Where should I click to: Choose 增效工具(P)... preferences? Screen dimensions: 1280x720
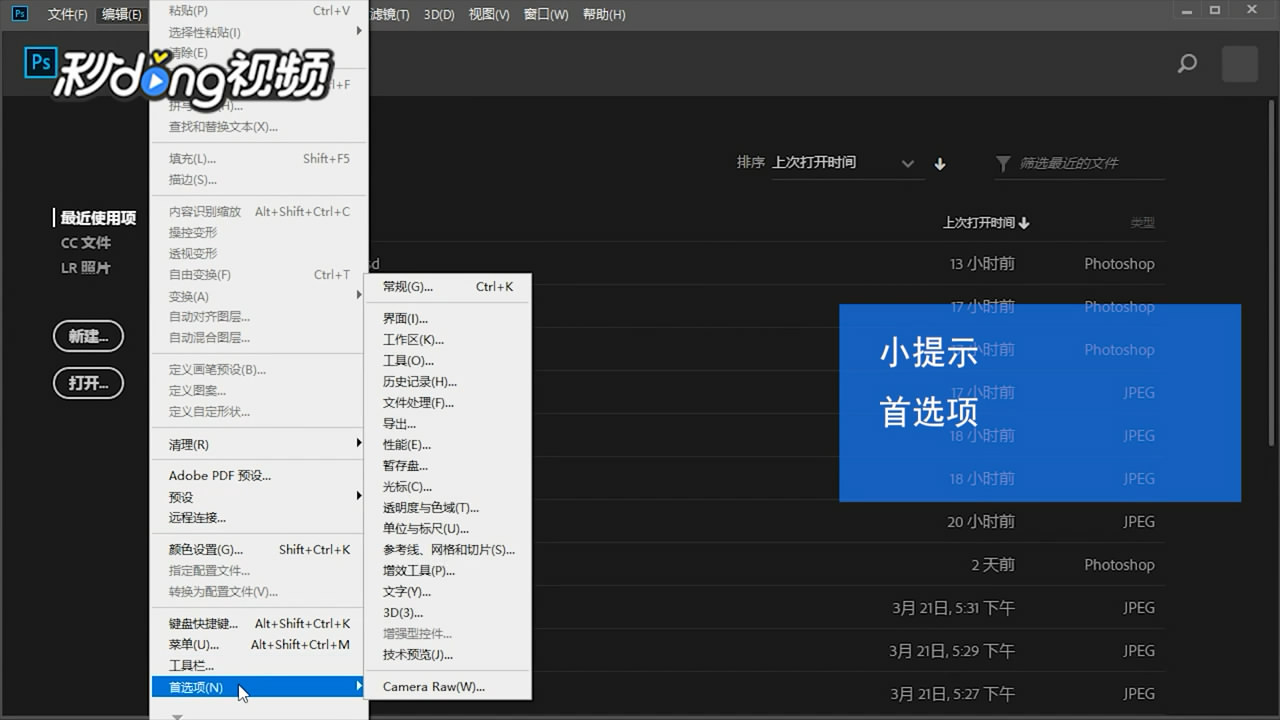pyautogui.click(x=447, y=571)
